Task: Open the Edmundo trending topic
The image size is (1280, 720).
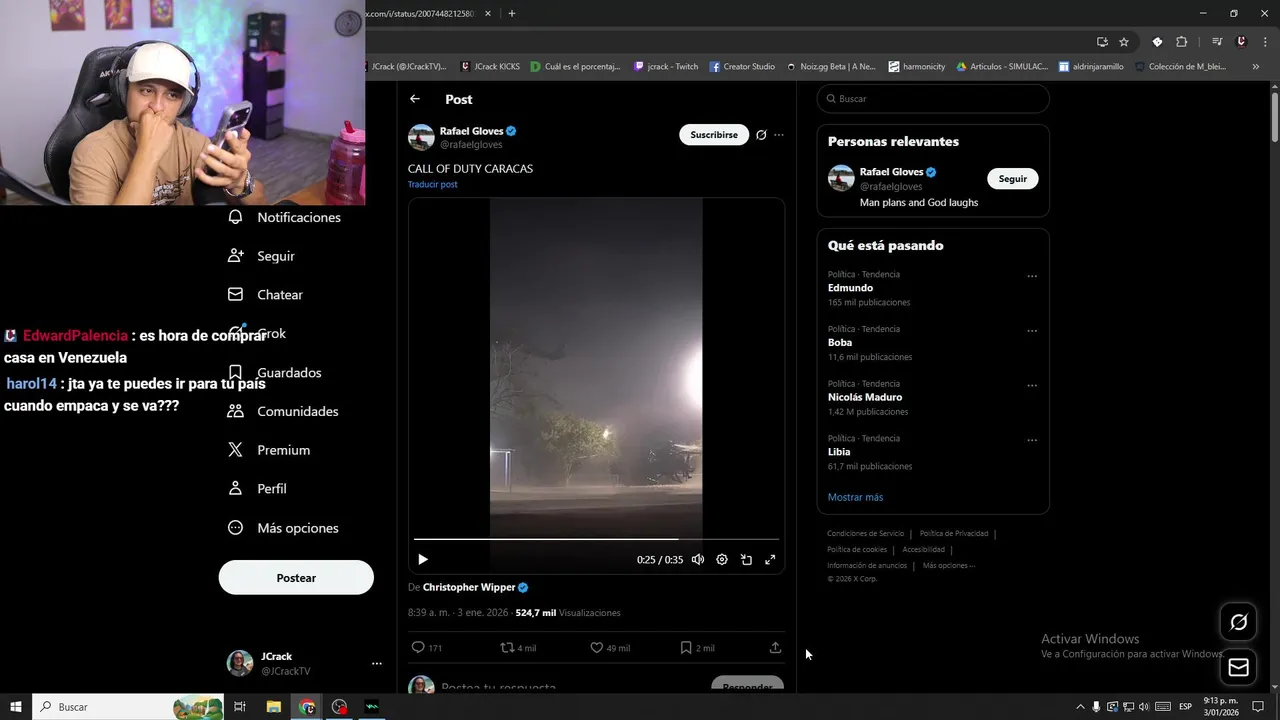Action: pyautogui.click(x=850, y=288)
